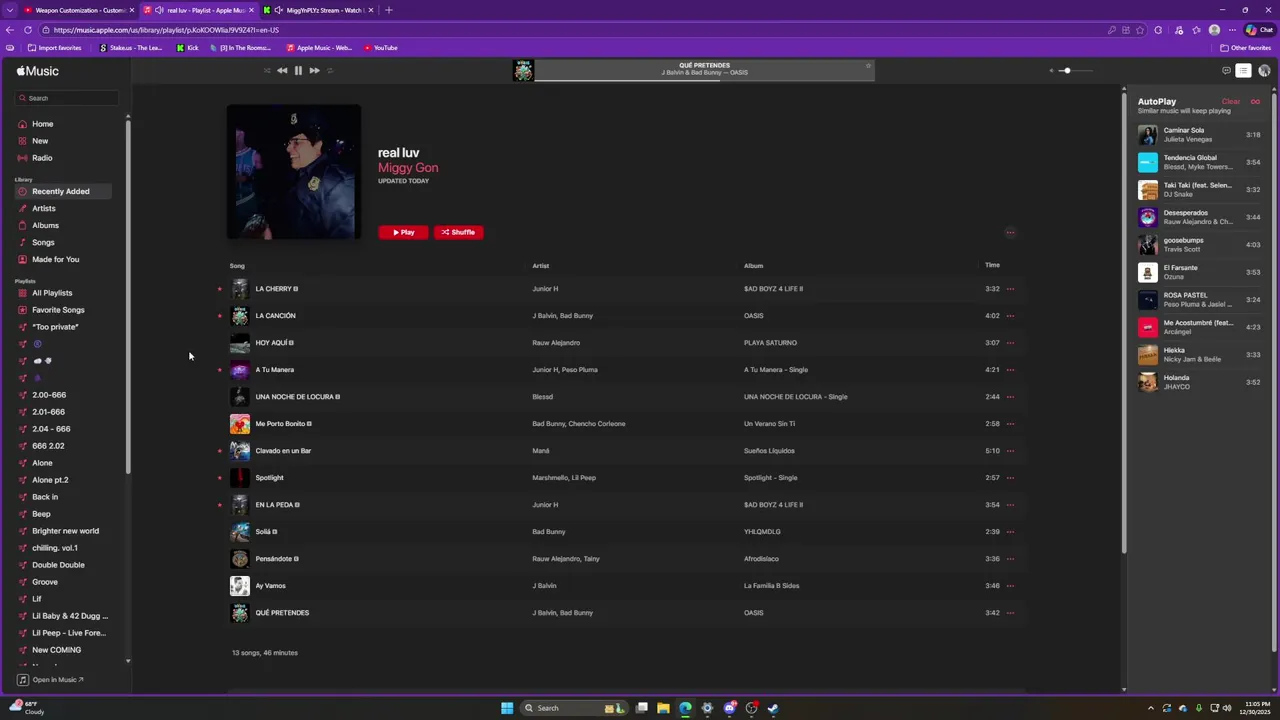Switch to the MiggYnPLYz Stream browser tab
1280x720 pixels.
[x=318, y=10]
